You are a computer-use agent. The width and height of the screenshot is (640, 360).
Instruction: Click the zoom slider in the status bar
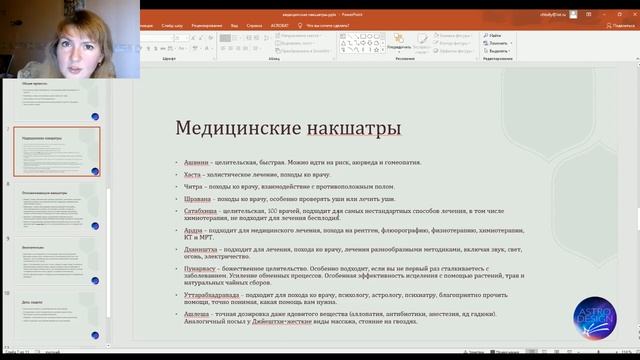click(598, 351)
